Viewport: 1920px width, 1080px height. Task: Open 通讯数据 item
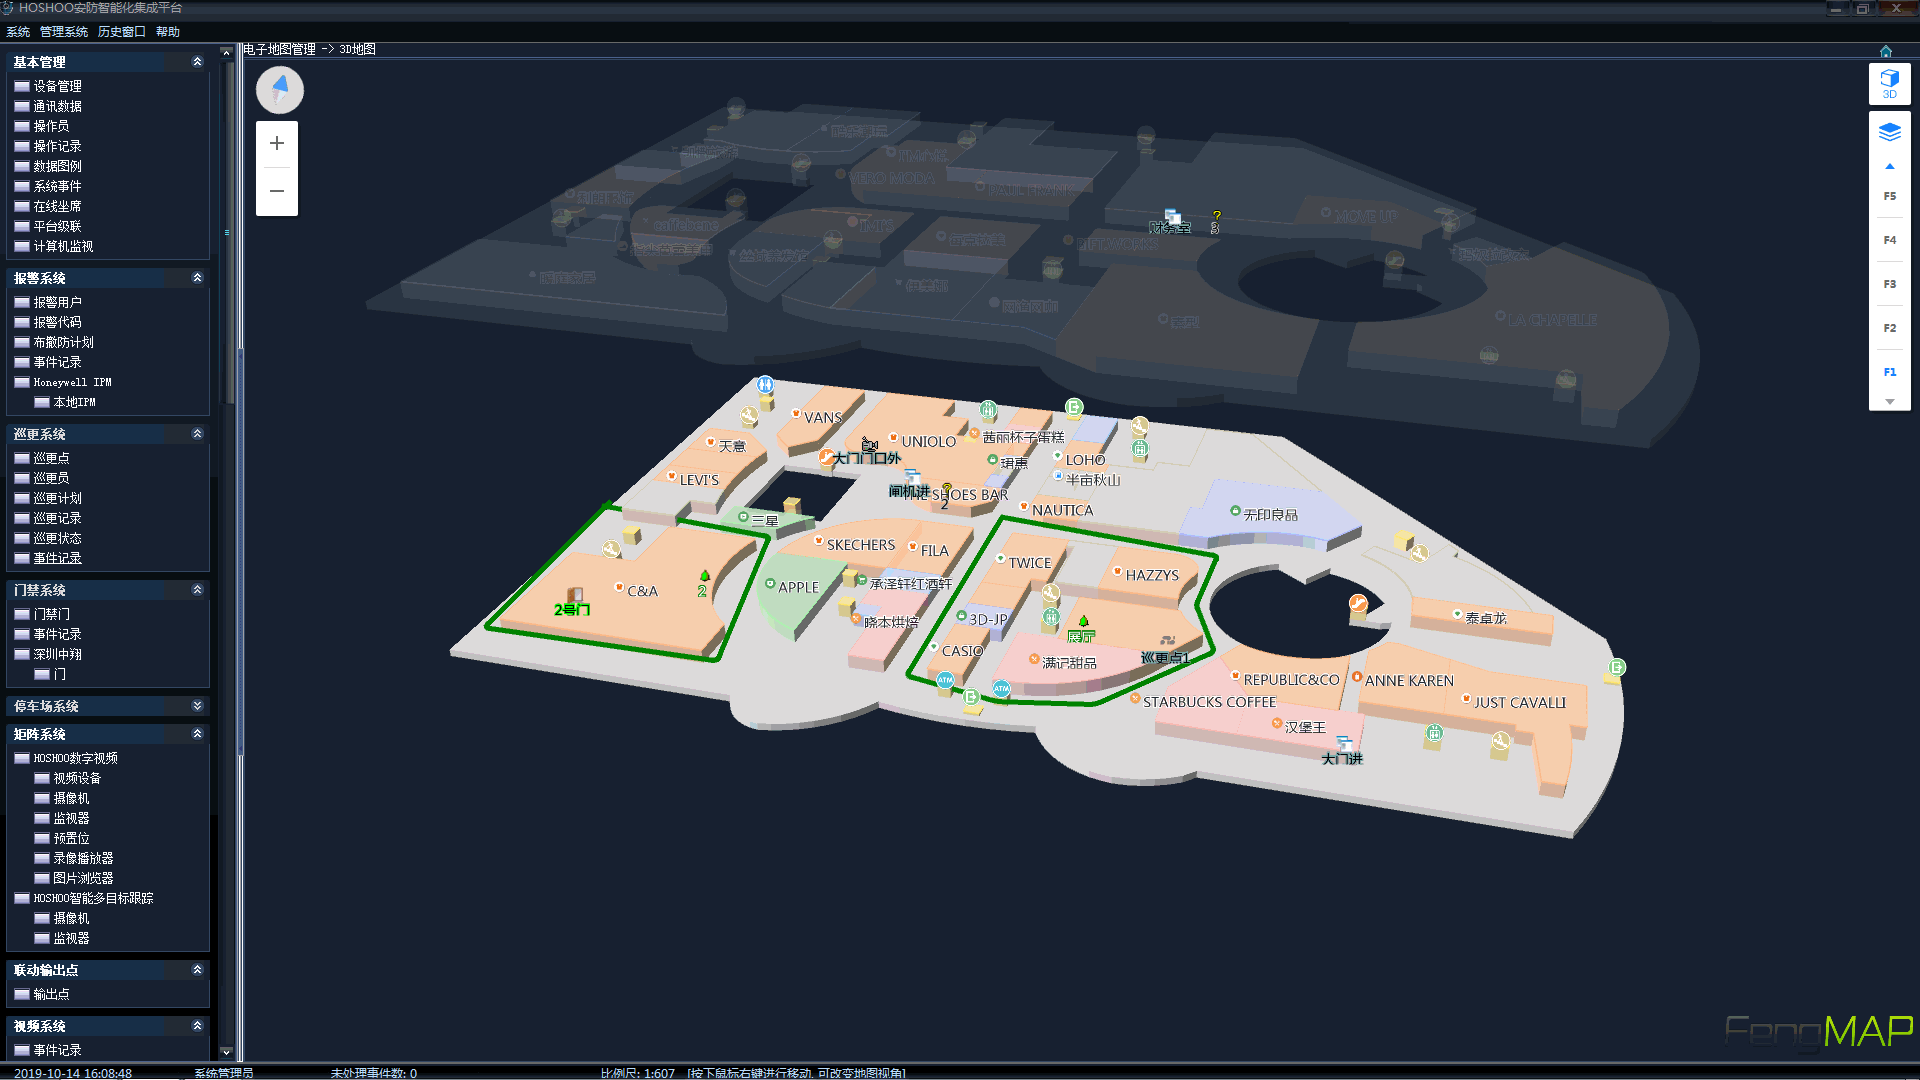[58, 106]
